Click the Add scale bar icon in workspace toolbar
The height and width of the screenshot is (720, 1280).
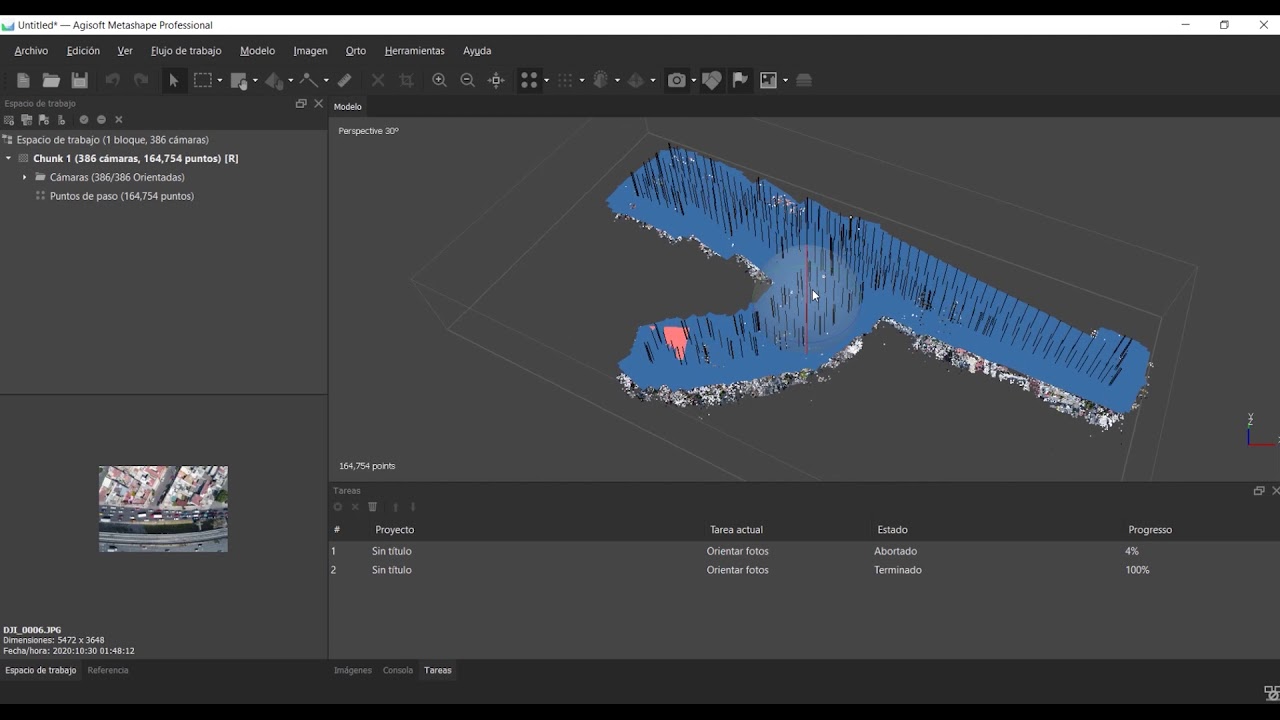tap(61, 120)
